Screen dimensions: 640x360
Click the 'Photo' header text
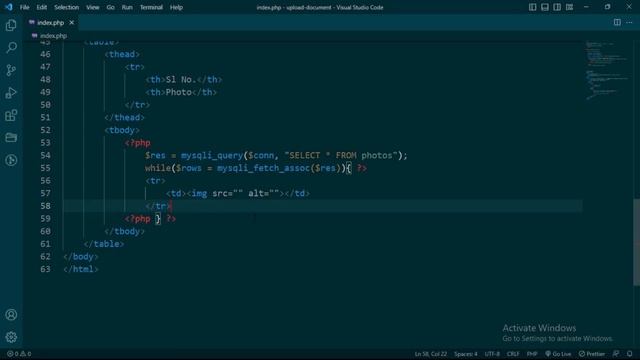tap(178, 92)
